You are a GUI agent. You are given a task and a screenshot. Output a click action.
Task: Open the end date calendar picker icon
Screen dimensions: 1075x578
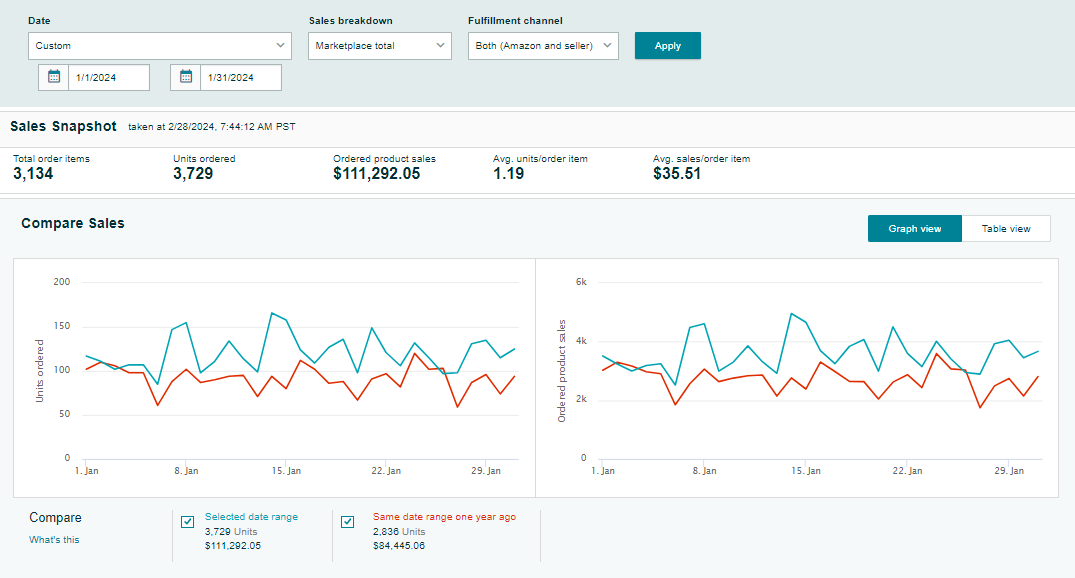tap(186, 77)
